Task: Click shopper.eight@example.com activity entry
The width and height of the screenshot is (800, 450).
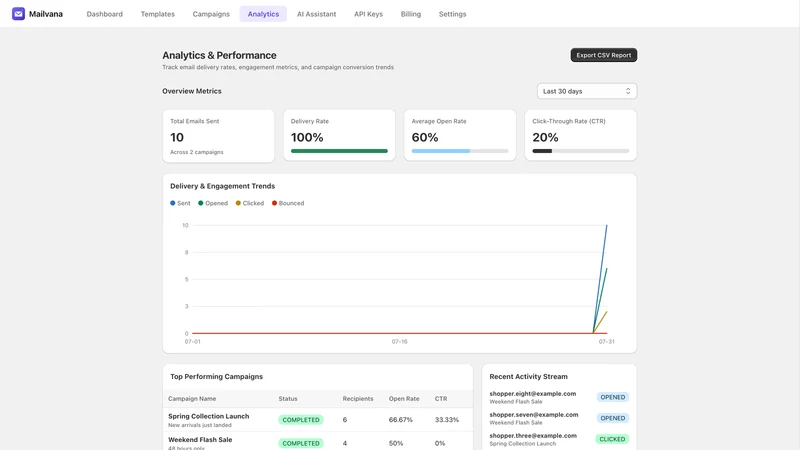Action: [559, 397]
